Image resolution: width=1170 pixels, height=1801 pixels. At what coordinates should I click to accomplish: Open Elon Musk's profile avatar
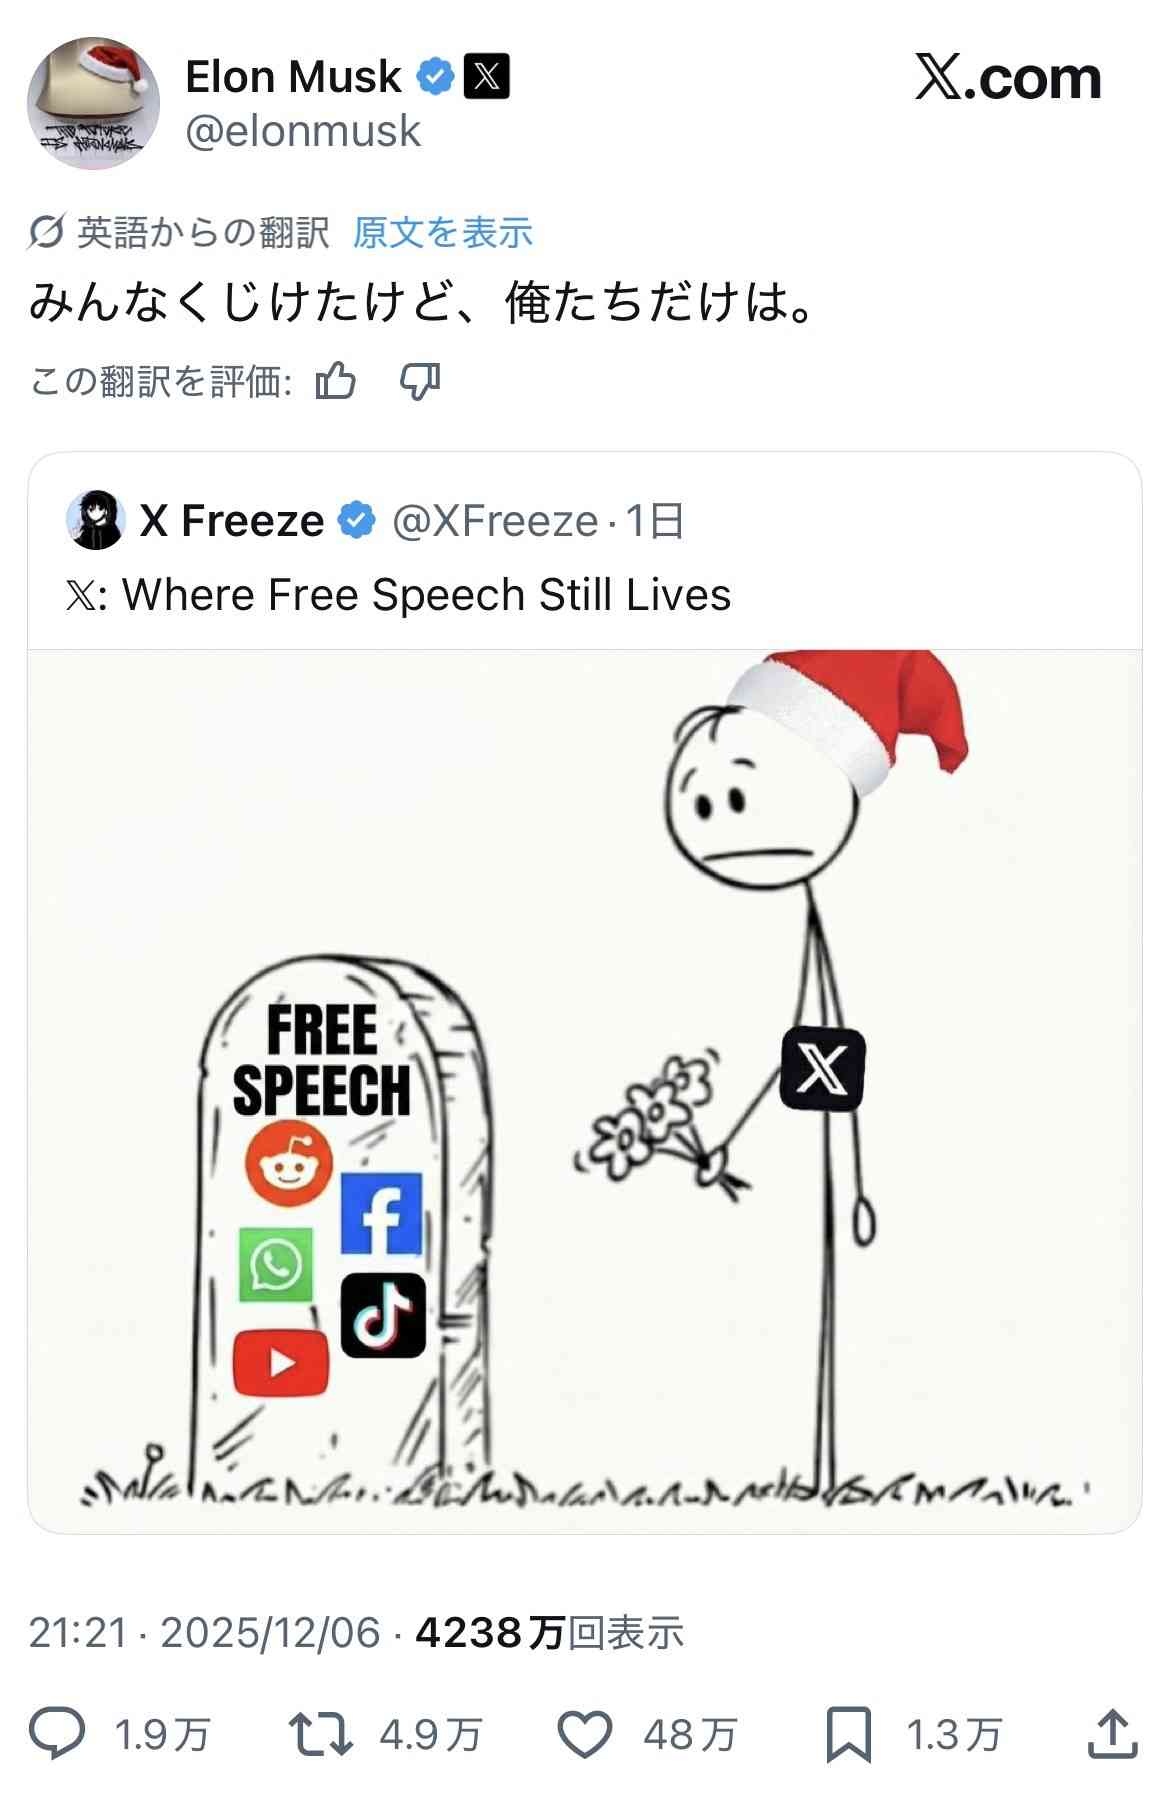(93, 103)
